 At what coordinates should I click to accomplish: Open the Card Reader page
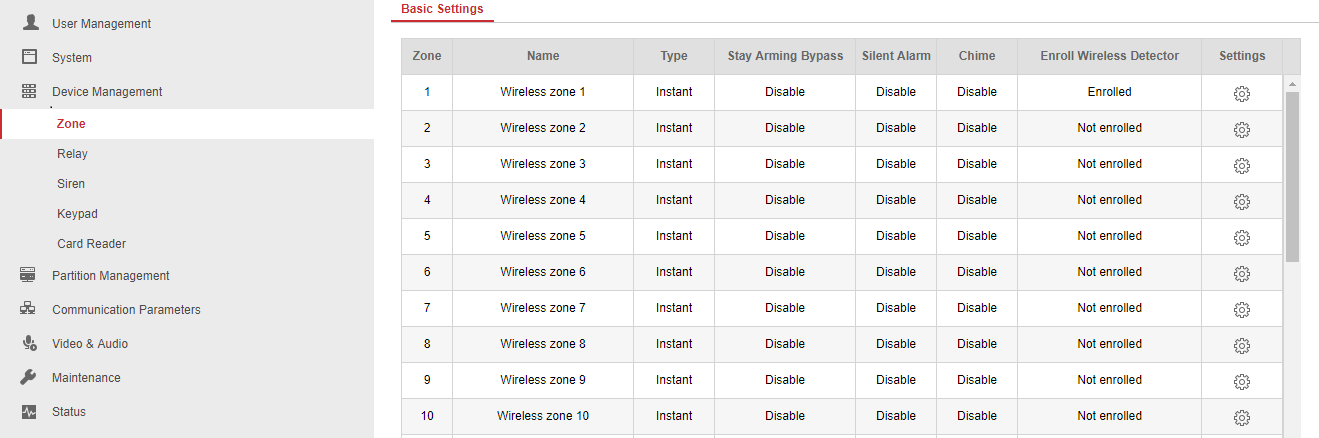click(91, 244)
